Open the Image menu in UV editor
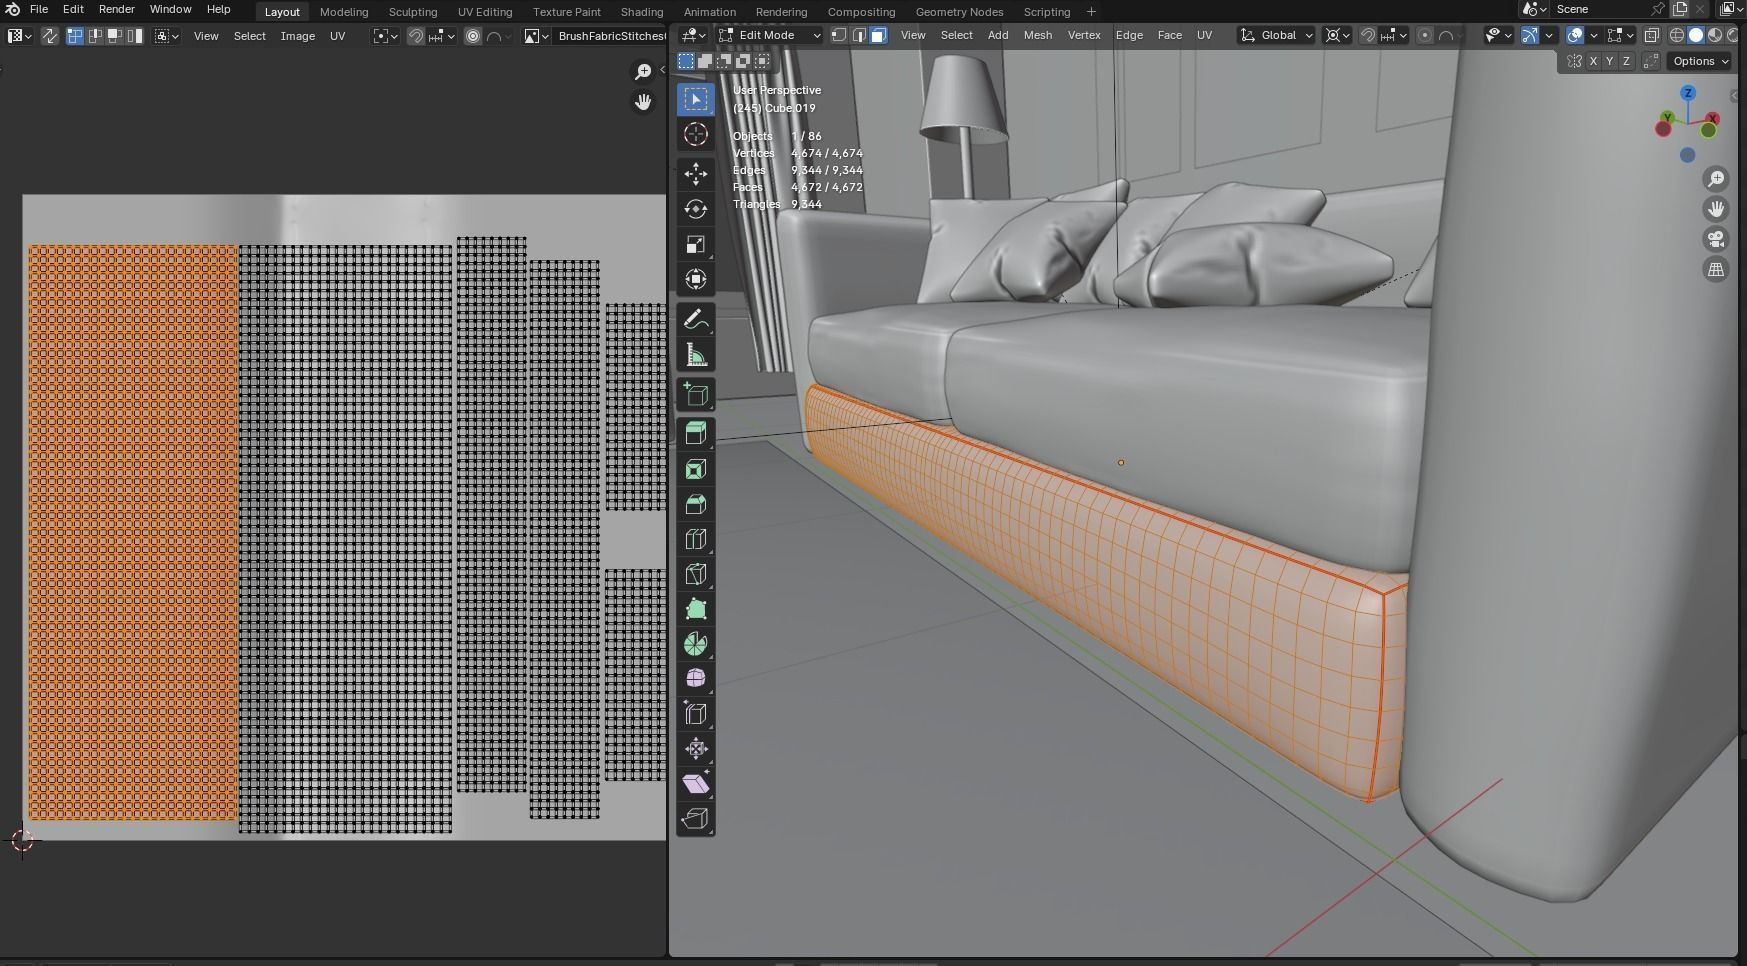Image resolution: width=1747 pixels, height=966 pixels. coord(297,36)
